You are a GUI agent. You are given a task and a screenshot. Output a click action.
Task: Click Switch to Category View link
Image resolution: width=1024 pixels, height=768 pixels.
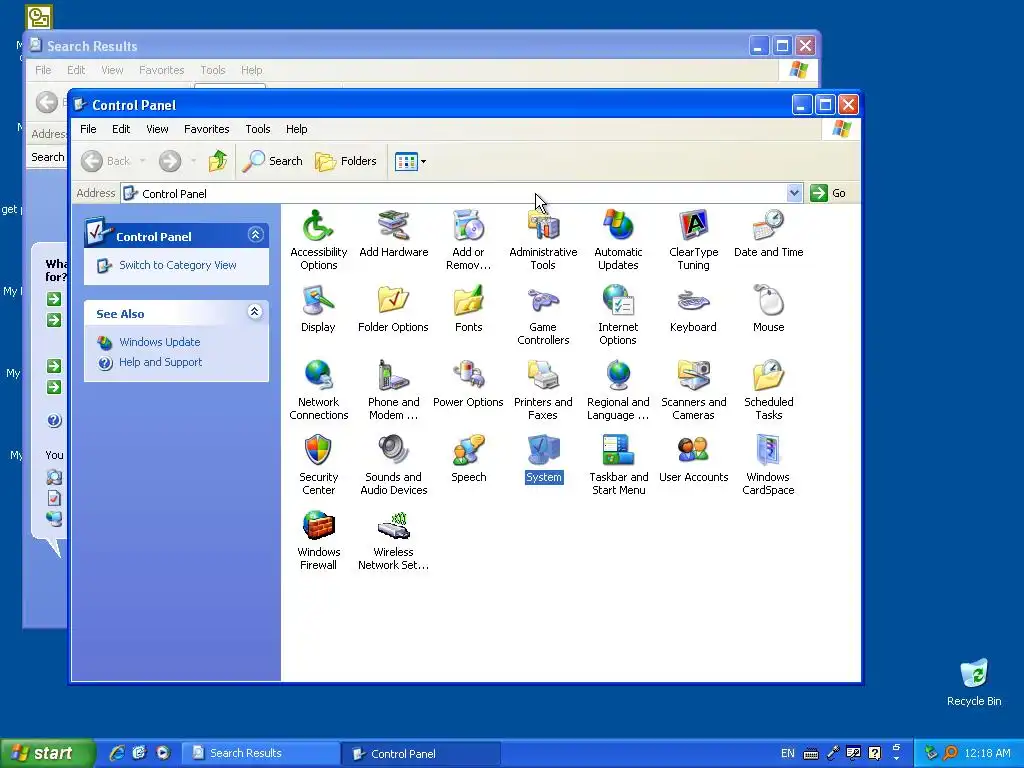(x=177, y=265)
